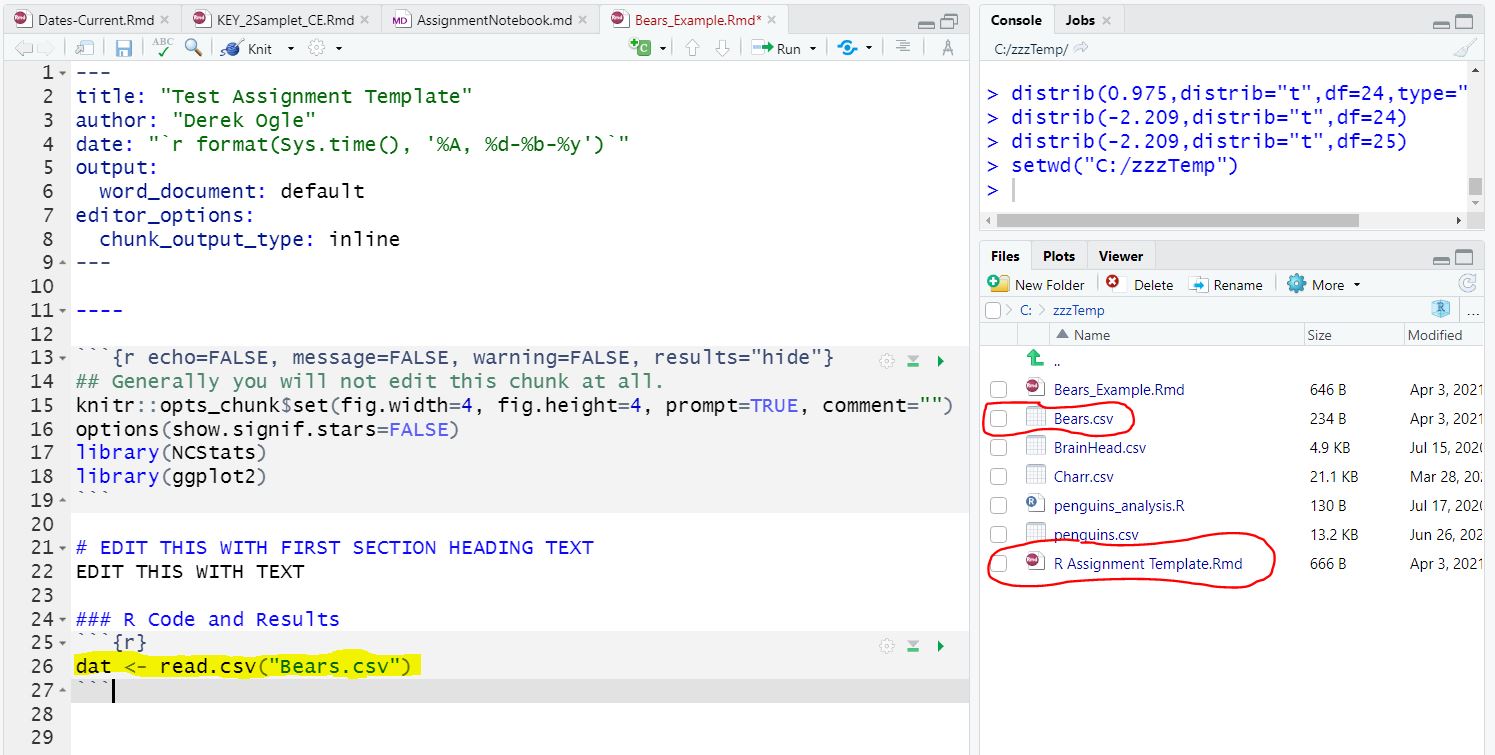Select the checkbox beside penguins.csv
The width and height of the screenshot is (1495, 755).
point(998,534)
